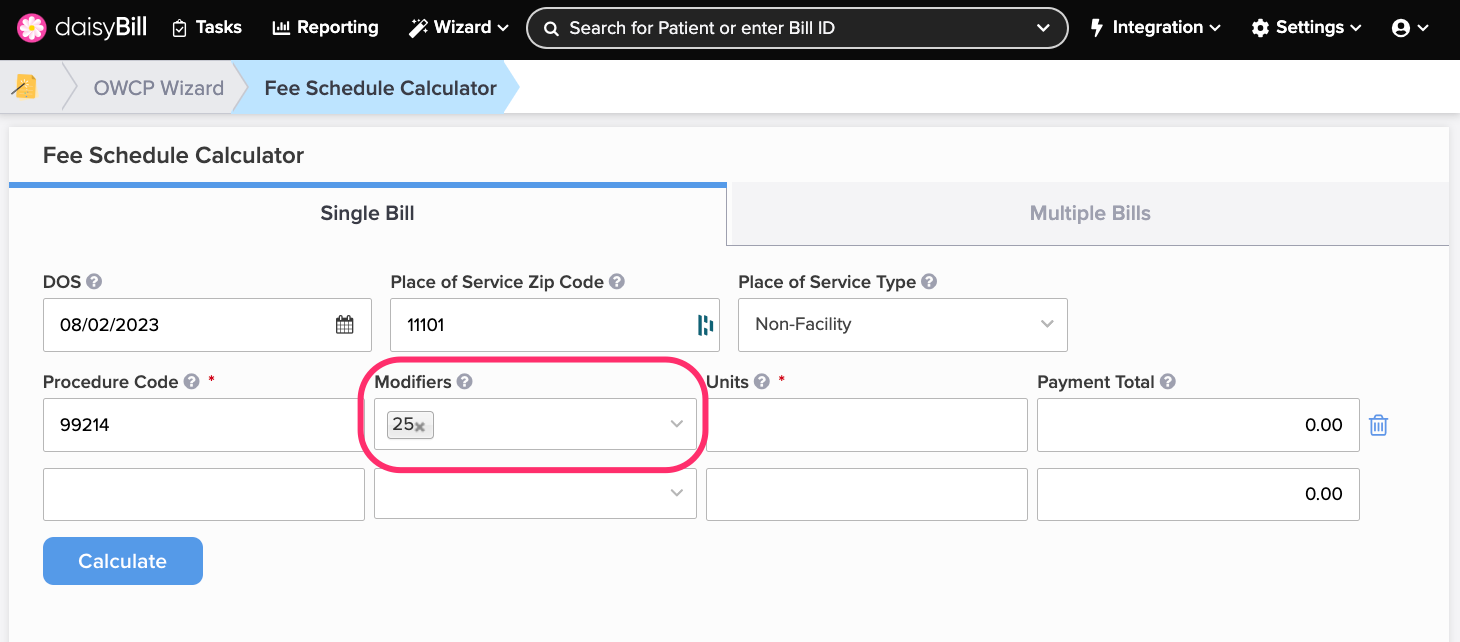Screen dimensions: 1460x642
Task: Delete the first procedure row with trash icon
Action: click(x=1379, y=425)
